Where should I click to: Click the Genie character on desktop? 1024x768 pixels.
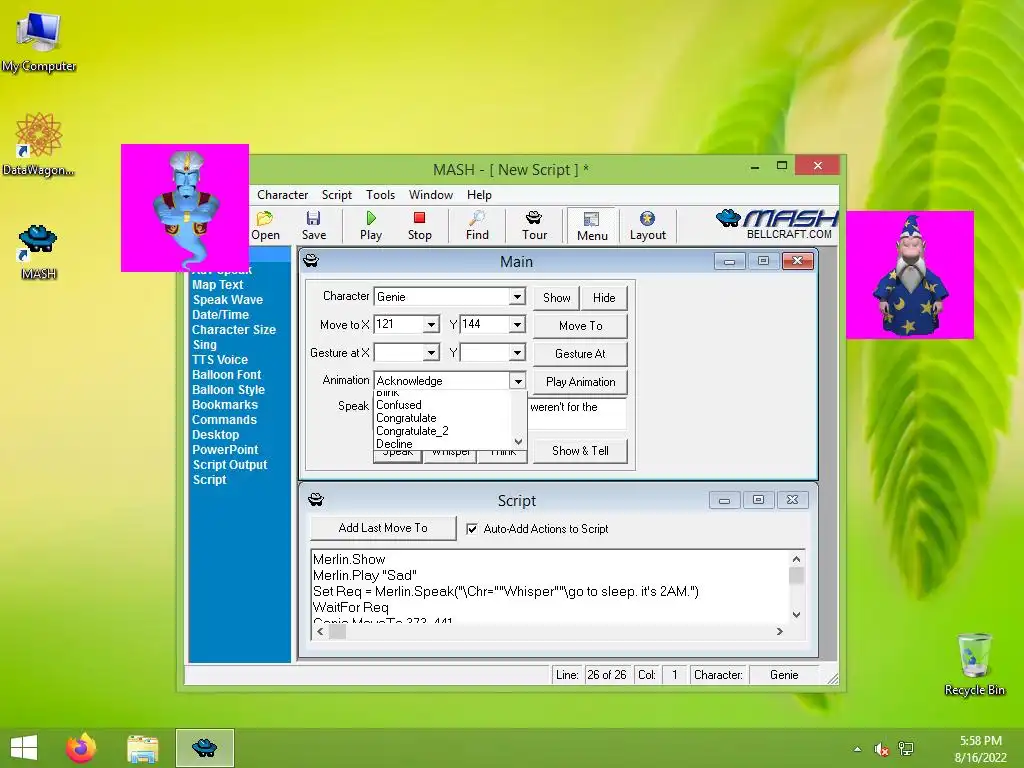click(185, 208)
